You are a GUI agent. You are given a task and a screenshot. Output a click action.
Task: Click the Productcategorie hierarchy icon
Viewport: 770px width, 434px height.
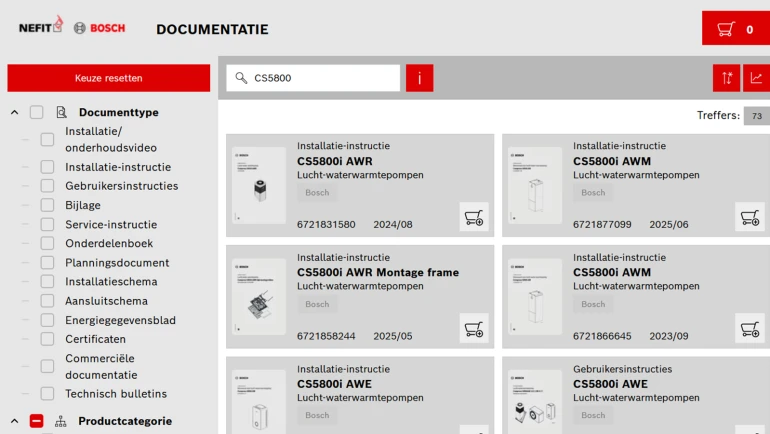(x=60, y=421)
